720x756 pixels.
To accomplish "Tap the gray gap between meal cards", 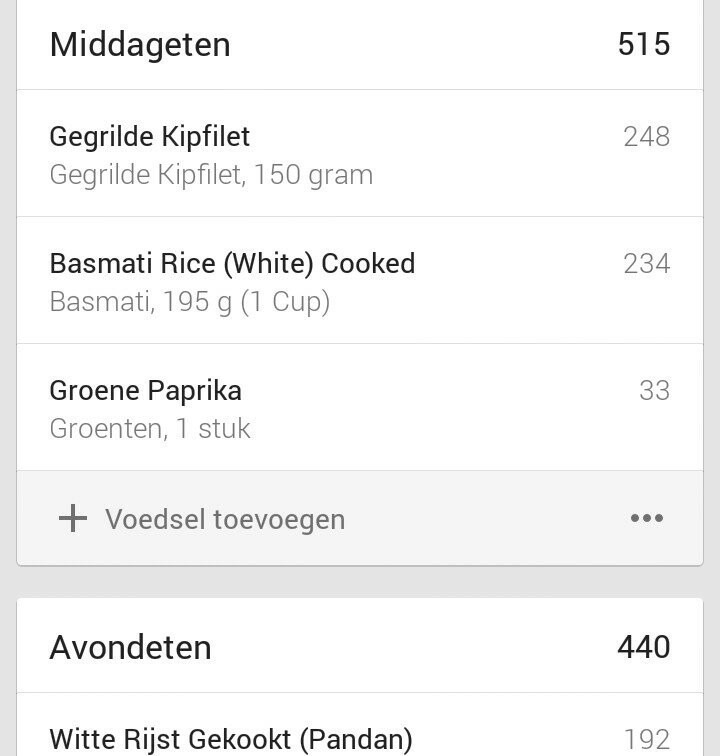I will coord(360,582).
